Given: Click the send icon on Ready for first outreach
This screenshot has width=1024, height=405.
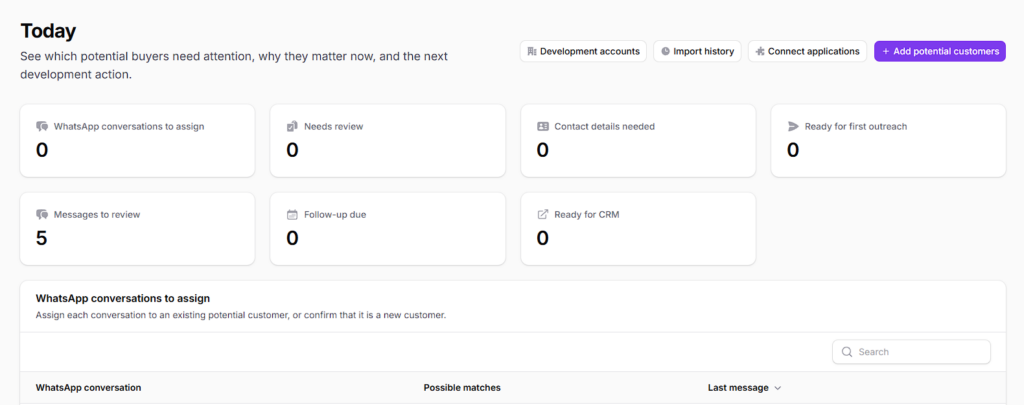Looking at the screenshot, I should click(x=793, y=126).
